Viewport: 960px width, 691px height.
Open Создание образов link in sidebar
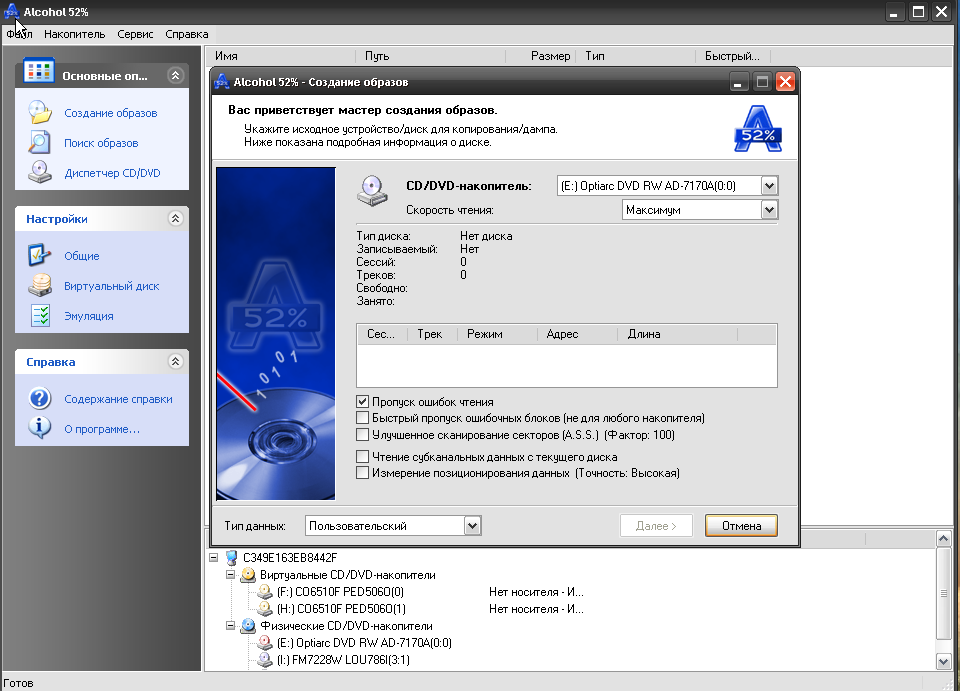tap(111, 113)
